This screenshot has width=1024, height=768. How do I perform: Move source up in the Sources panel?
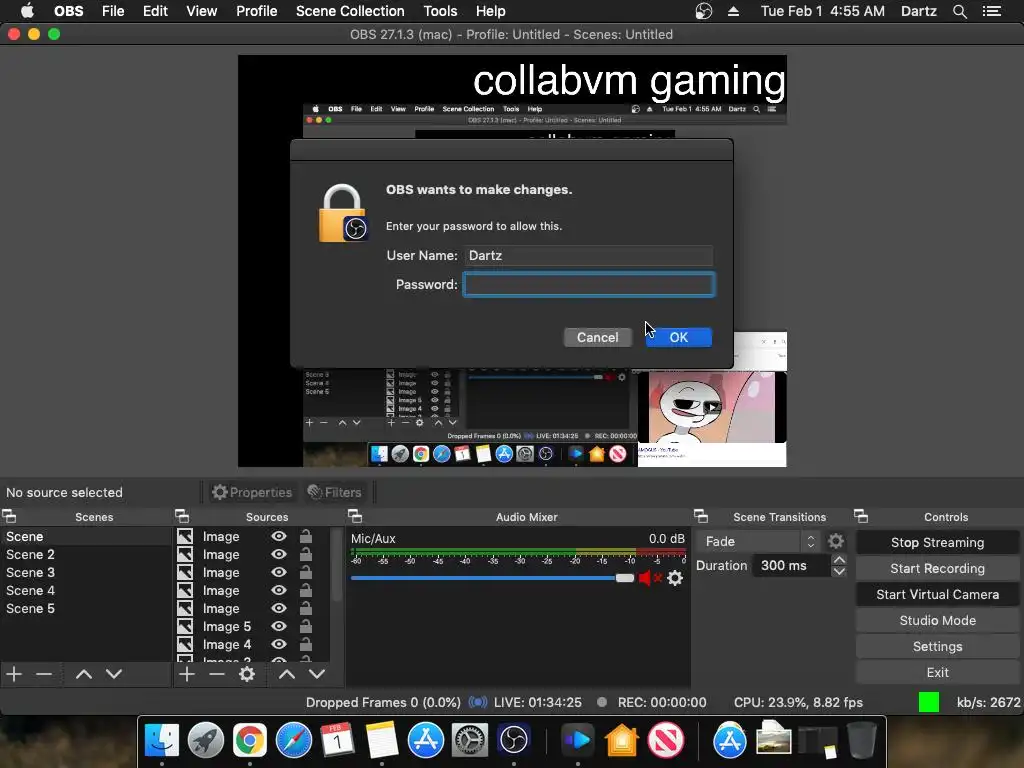(287, 673)
